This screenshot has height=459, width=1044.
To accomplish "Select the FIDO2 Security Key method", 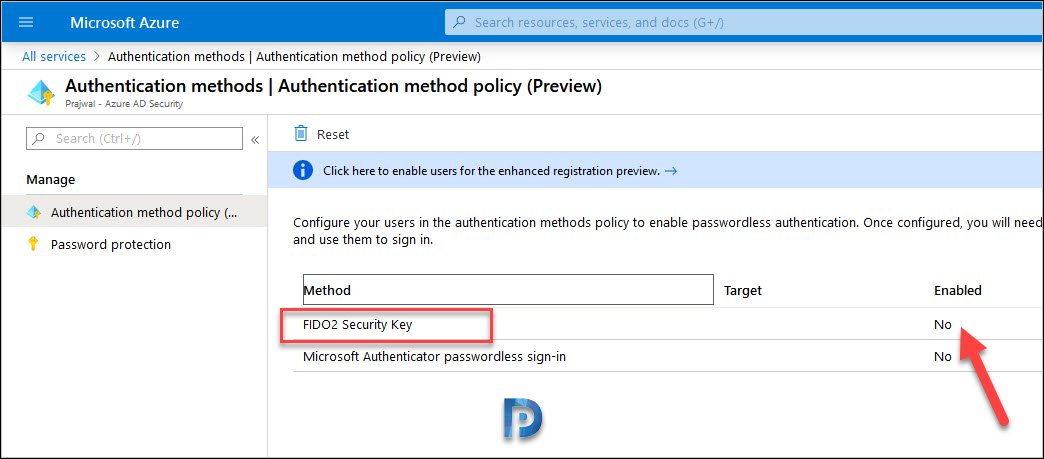I will pyautogui.click(x=358, y=324).
